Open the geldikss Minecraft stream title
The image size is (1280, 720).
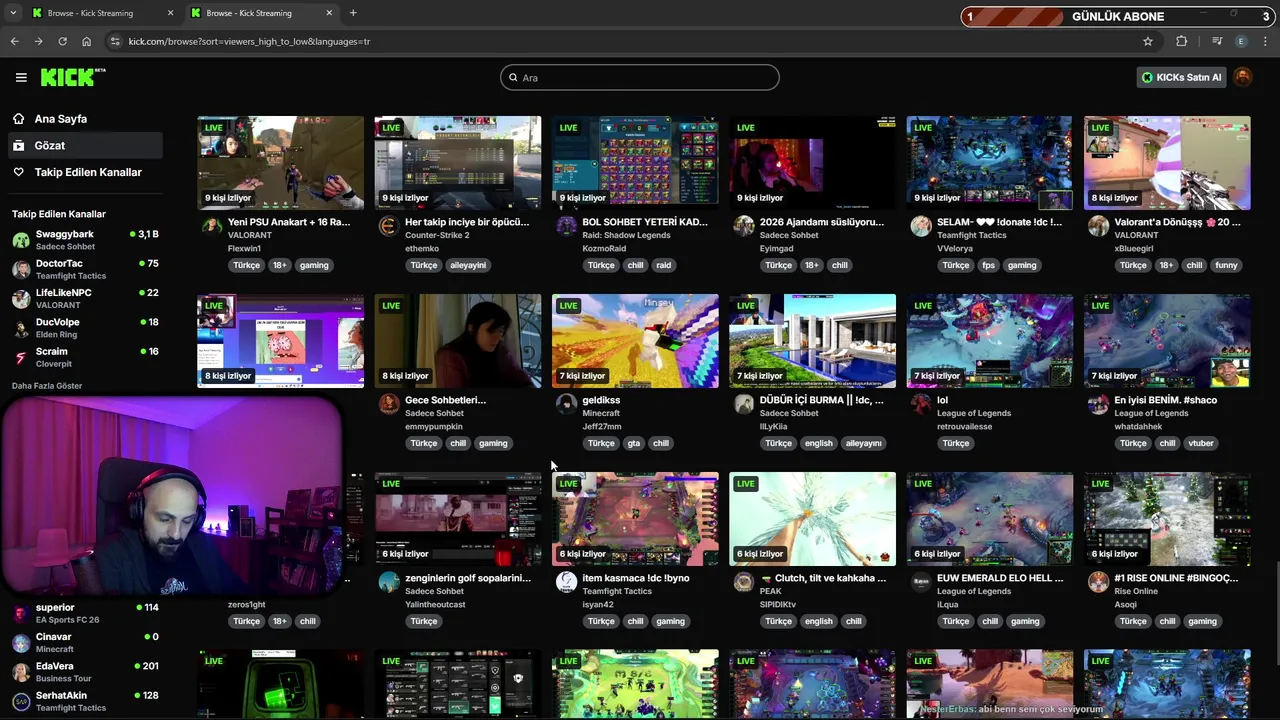click(601, 400)
